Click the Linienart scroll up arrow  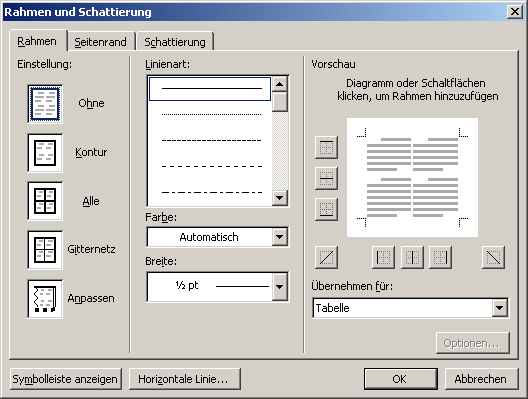pyautogui.click(x=279, y=84)
